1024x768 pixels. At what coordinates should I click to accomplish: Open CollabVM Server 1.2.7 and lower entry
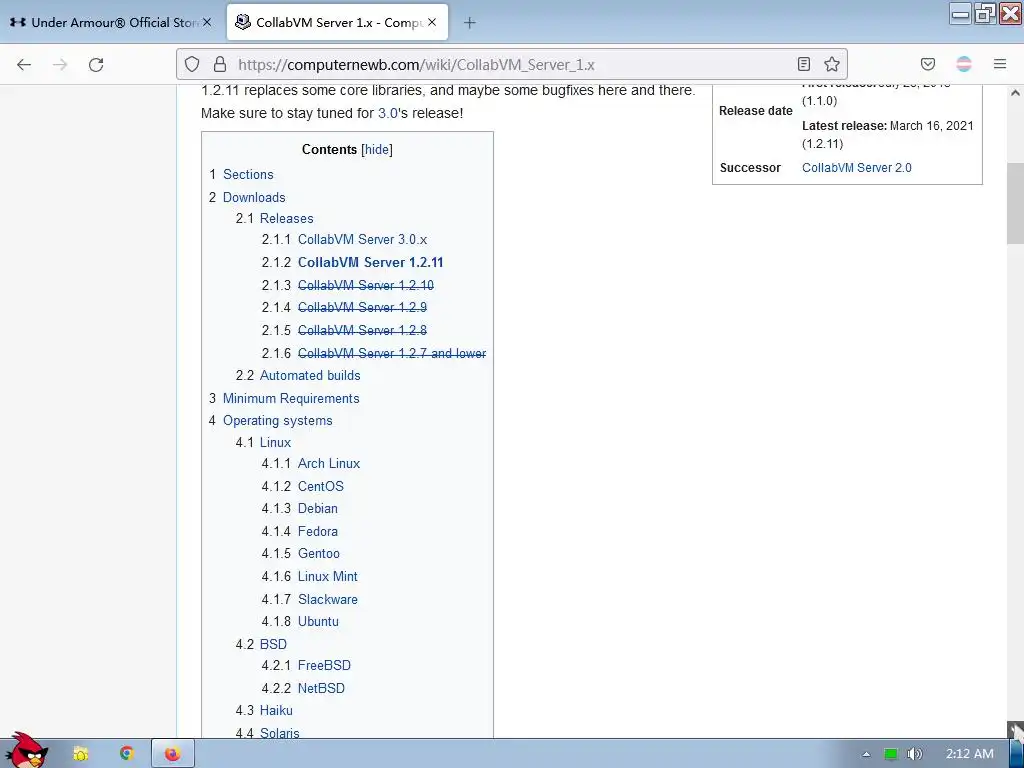[392, 353]
